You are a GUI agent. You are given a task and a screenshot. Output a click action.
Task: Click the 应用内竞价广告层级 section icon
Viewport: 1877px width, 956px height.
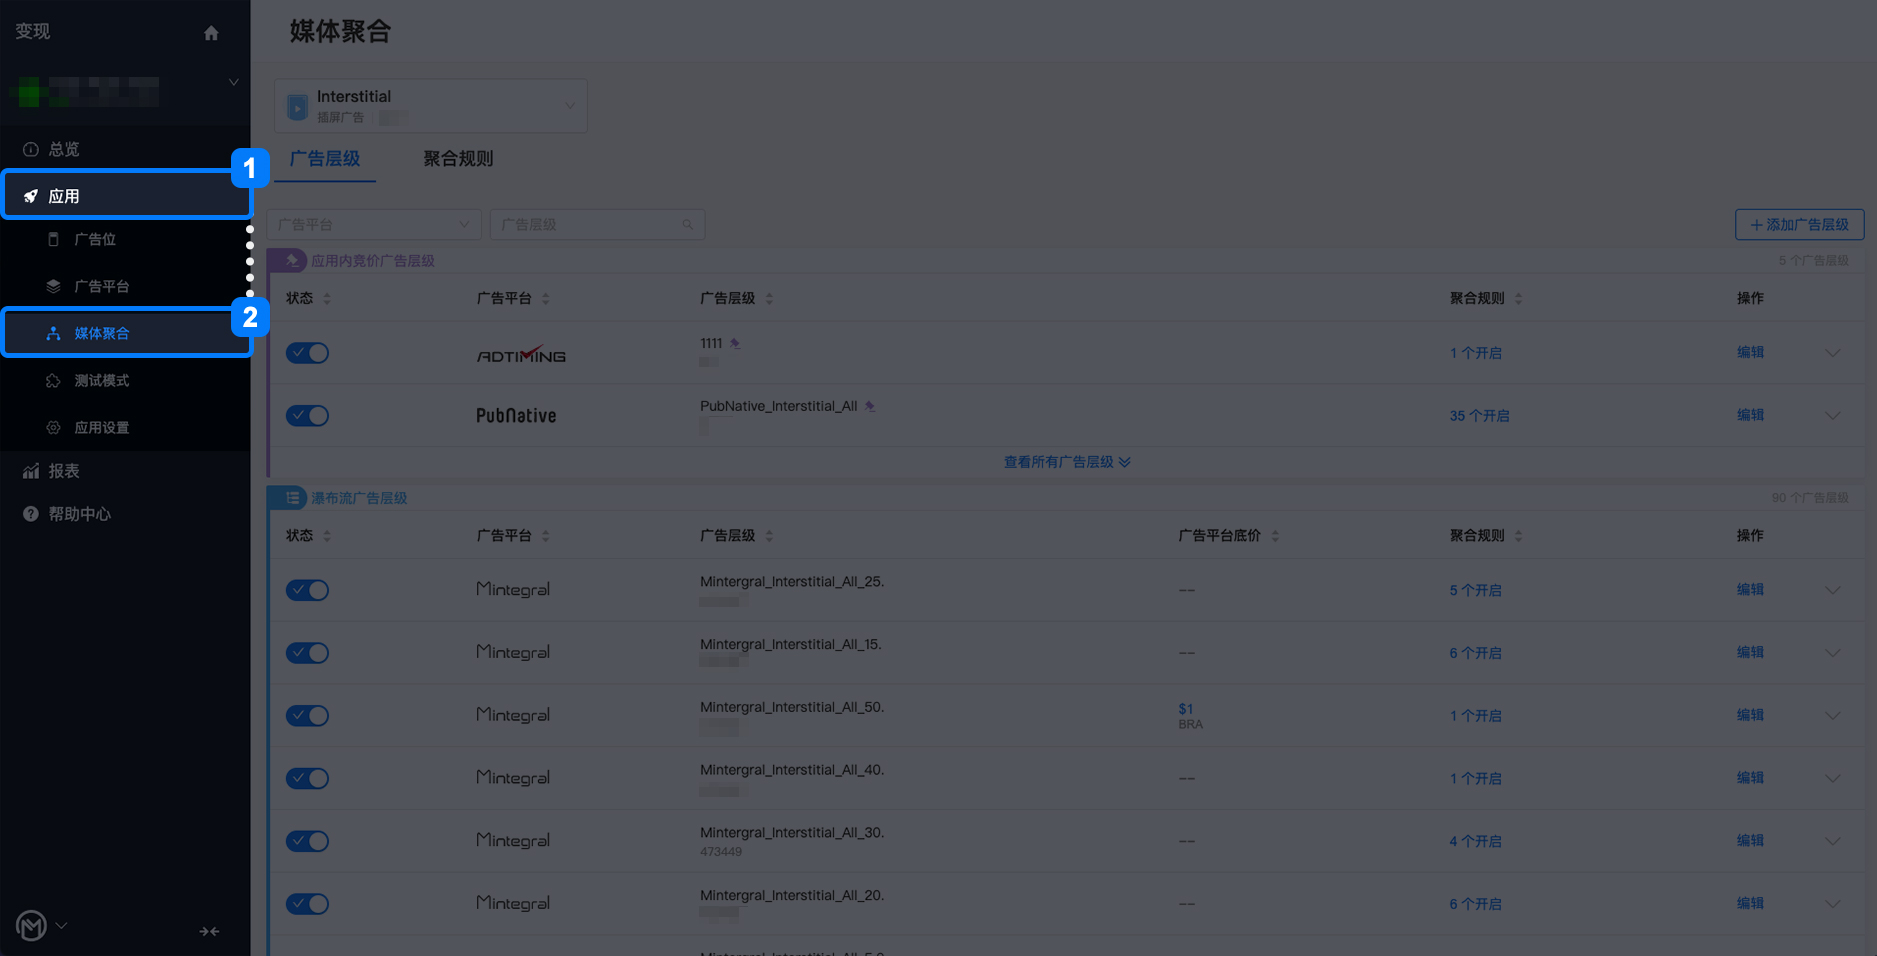291,260
